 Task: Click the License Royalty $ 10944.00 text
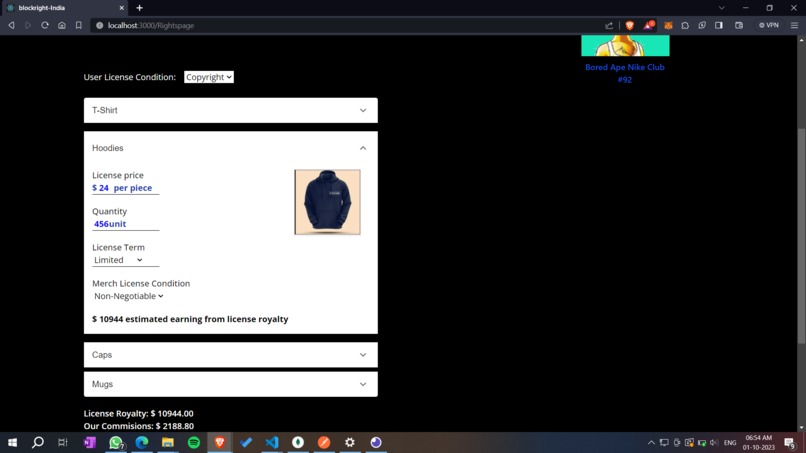tap(139, 413)
